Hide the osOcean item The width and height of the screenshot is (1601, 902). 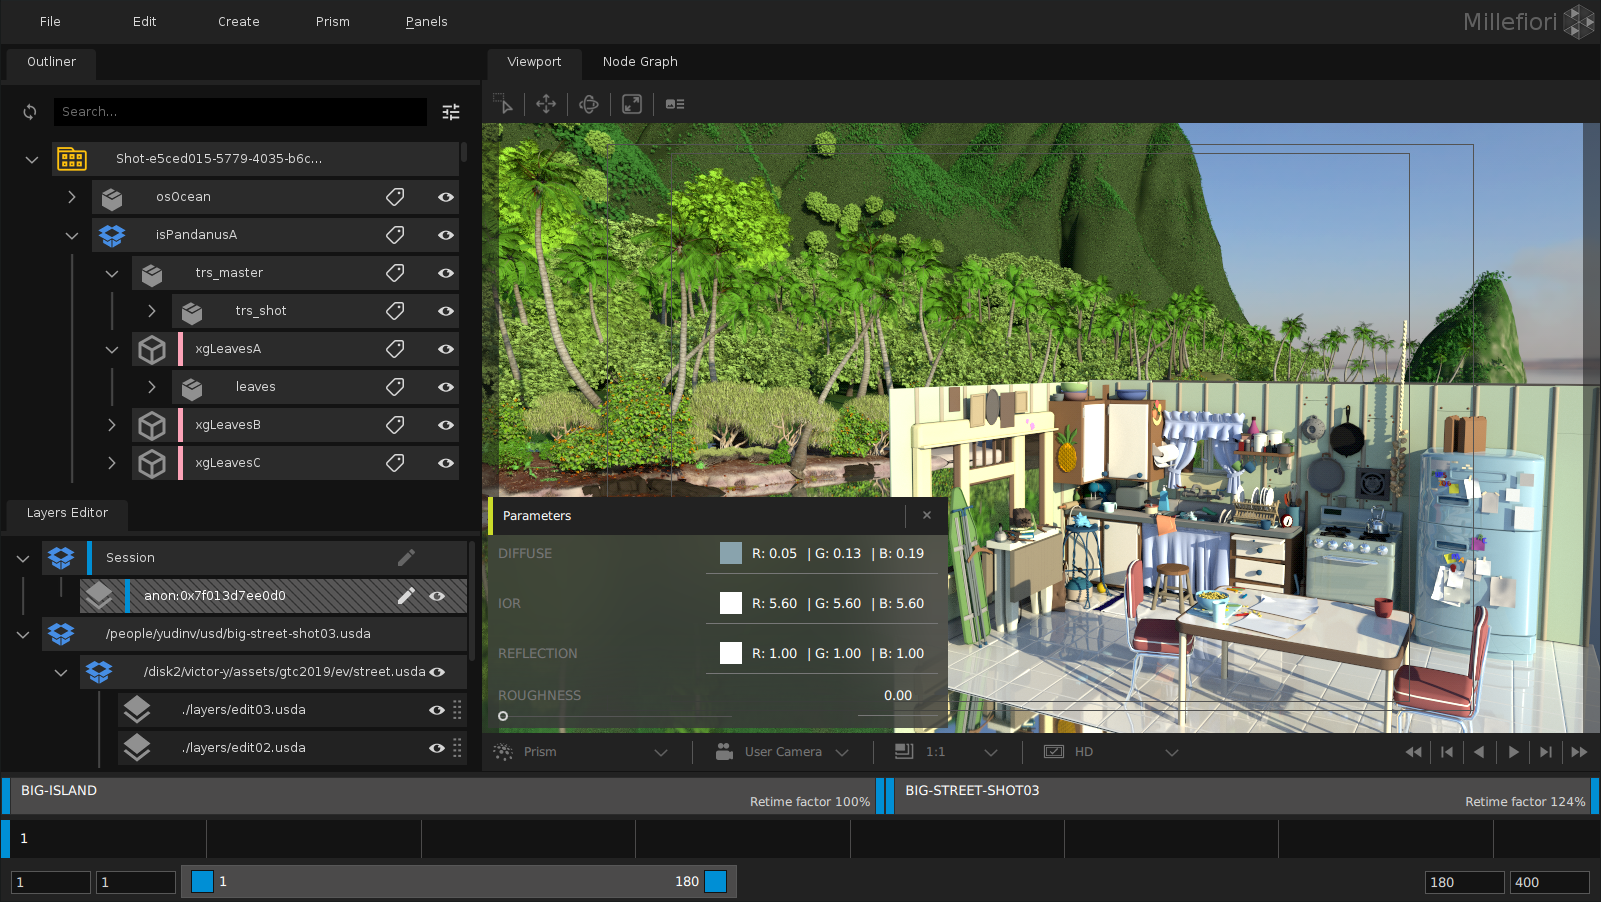[x=446, y=197]
